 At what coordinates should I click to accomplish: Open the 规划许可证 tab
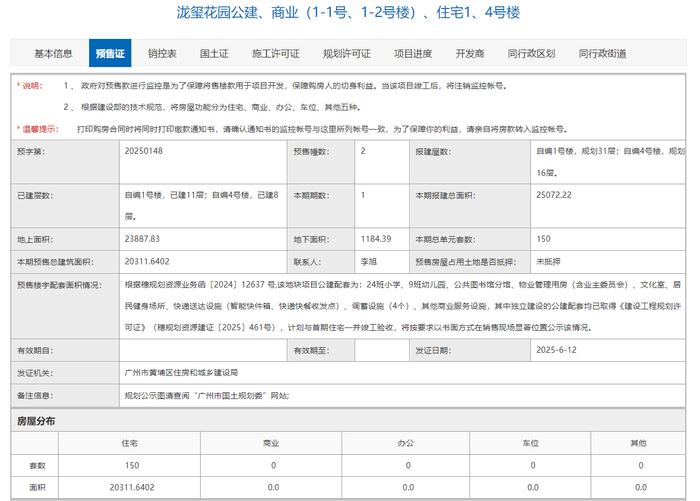click(347, 54)
